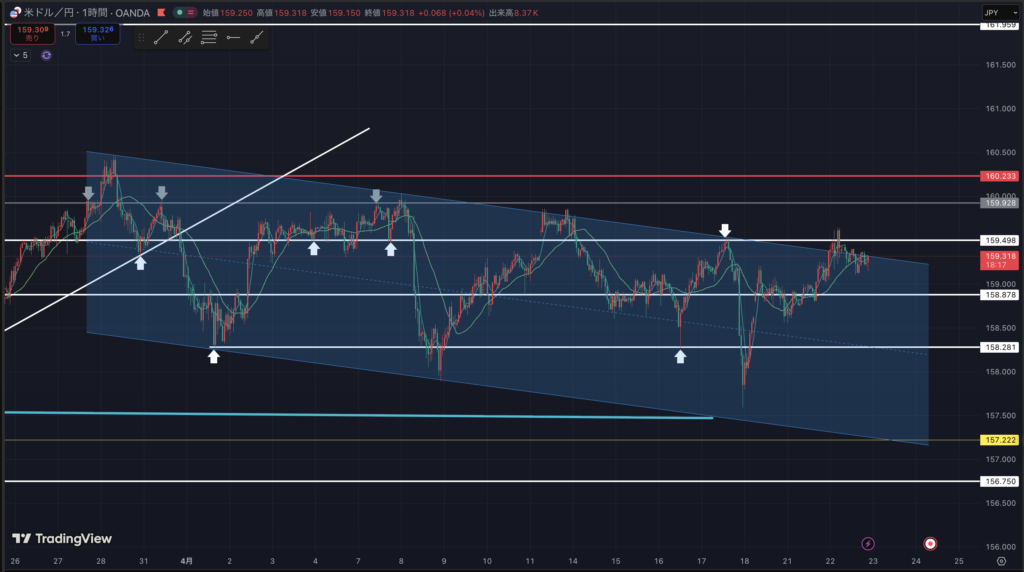Choose the horizontal lines drawing tool

click(209, 38)
